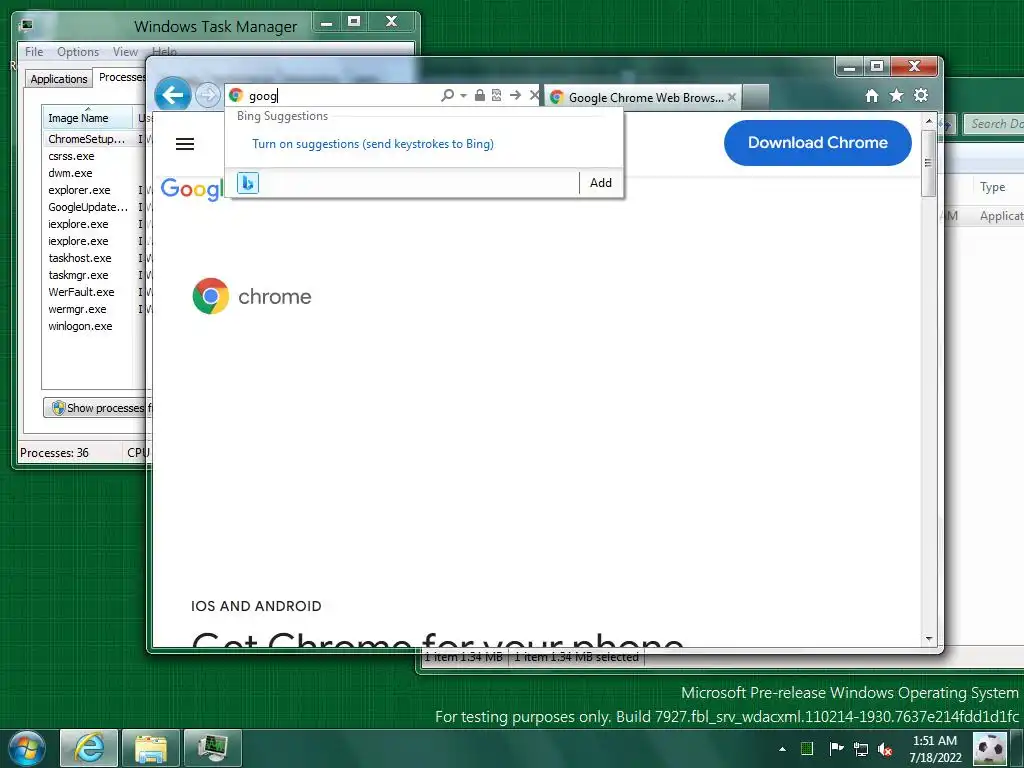Viewport: 1024px width, 768px height.
Task: Open the Tools gear icon
Action: tap(921, 96)
